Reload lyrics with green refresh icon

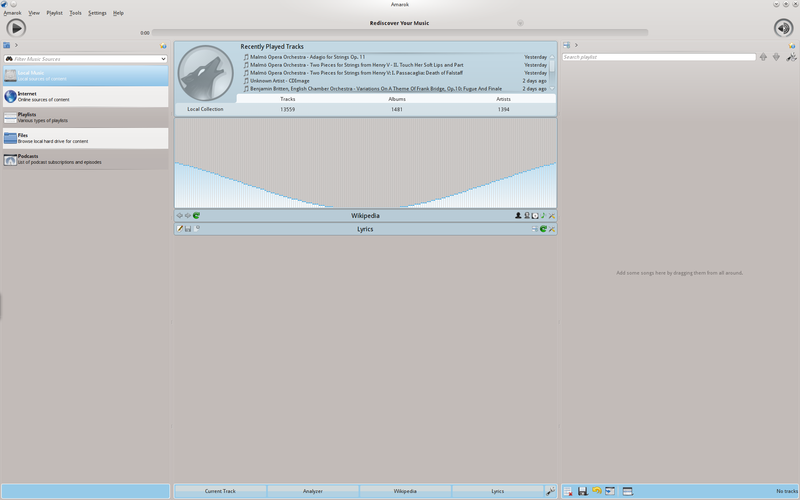pyautogui.click(x=543, y=229)
